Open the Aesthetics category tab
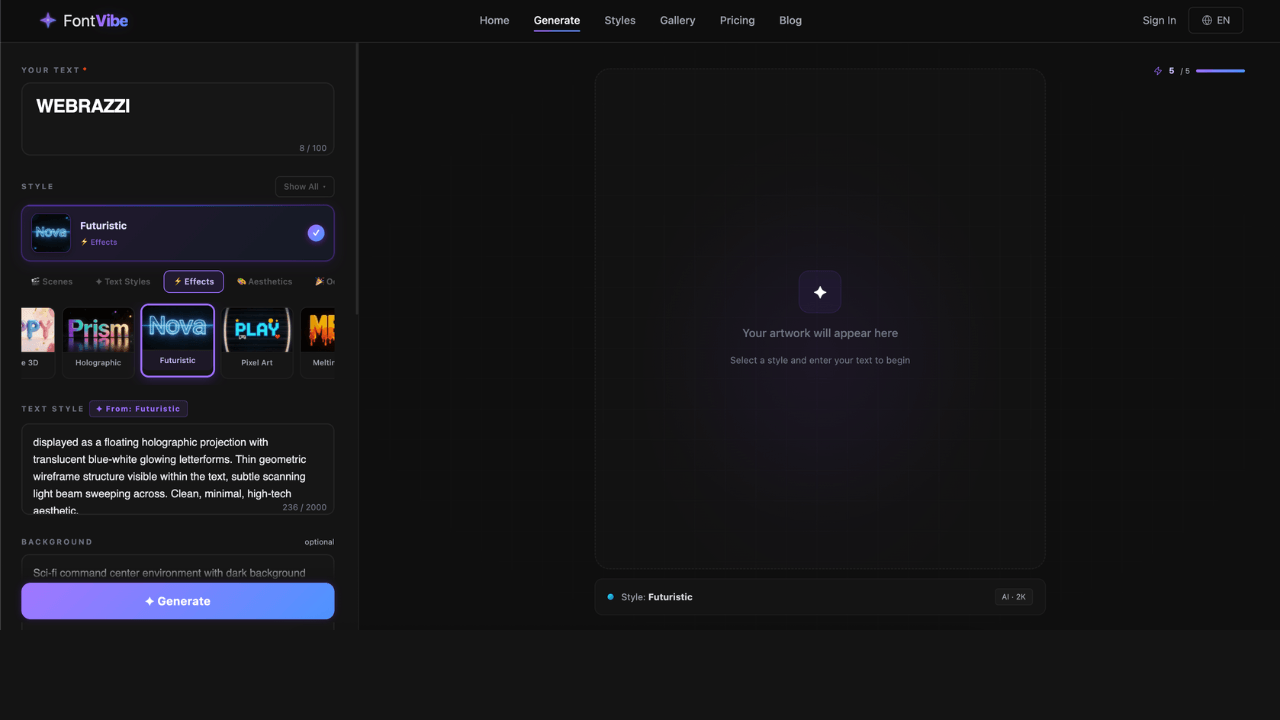 click(x=265, y=282)
